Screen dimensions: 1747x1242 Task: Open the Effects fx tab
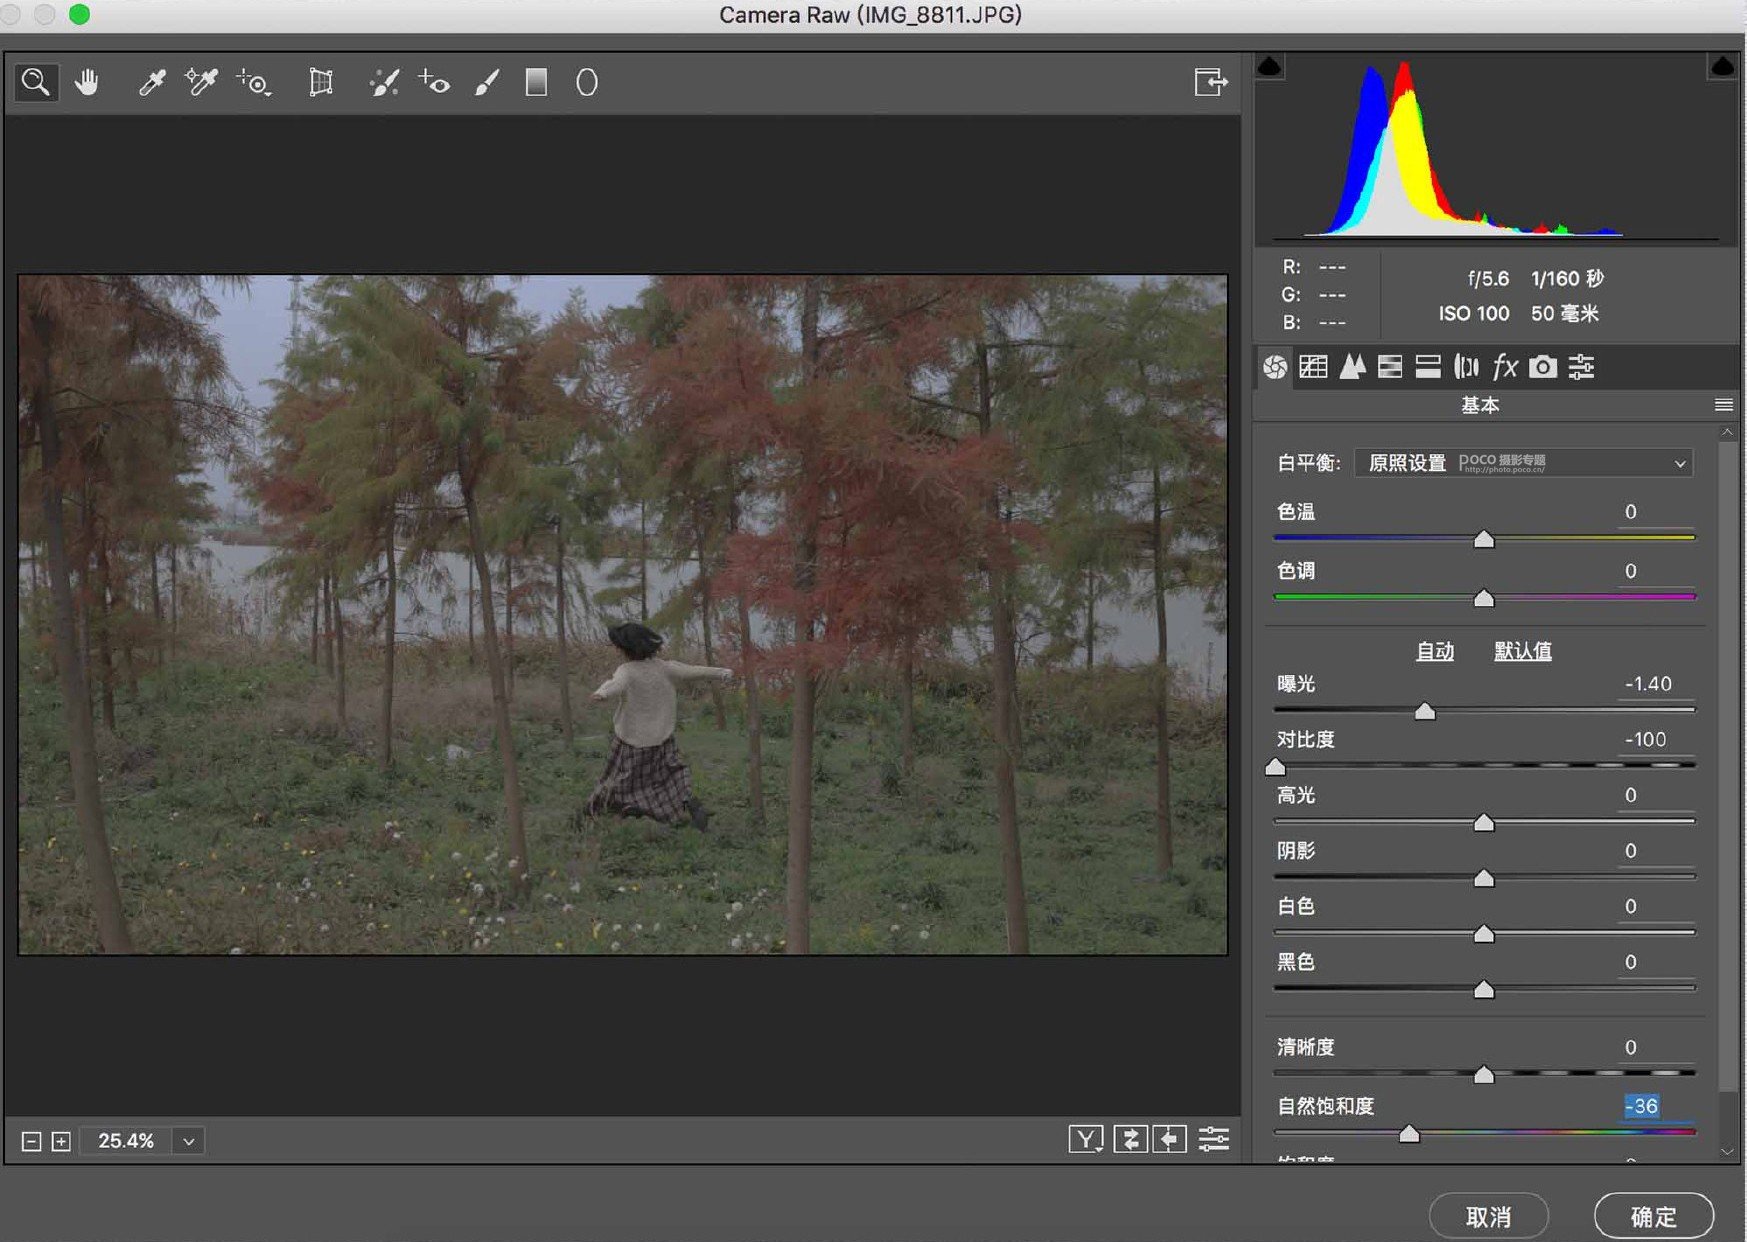[1504, 367]
